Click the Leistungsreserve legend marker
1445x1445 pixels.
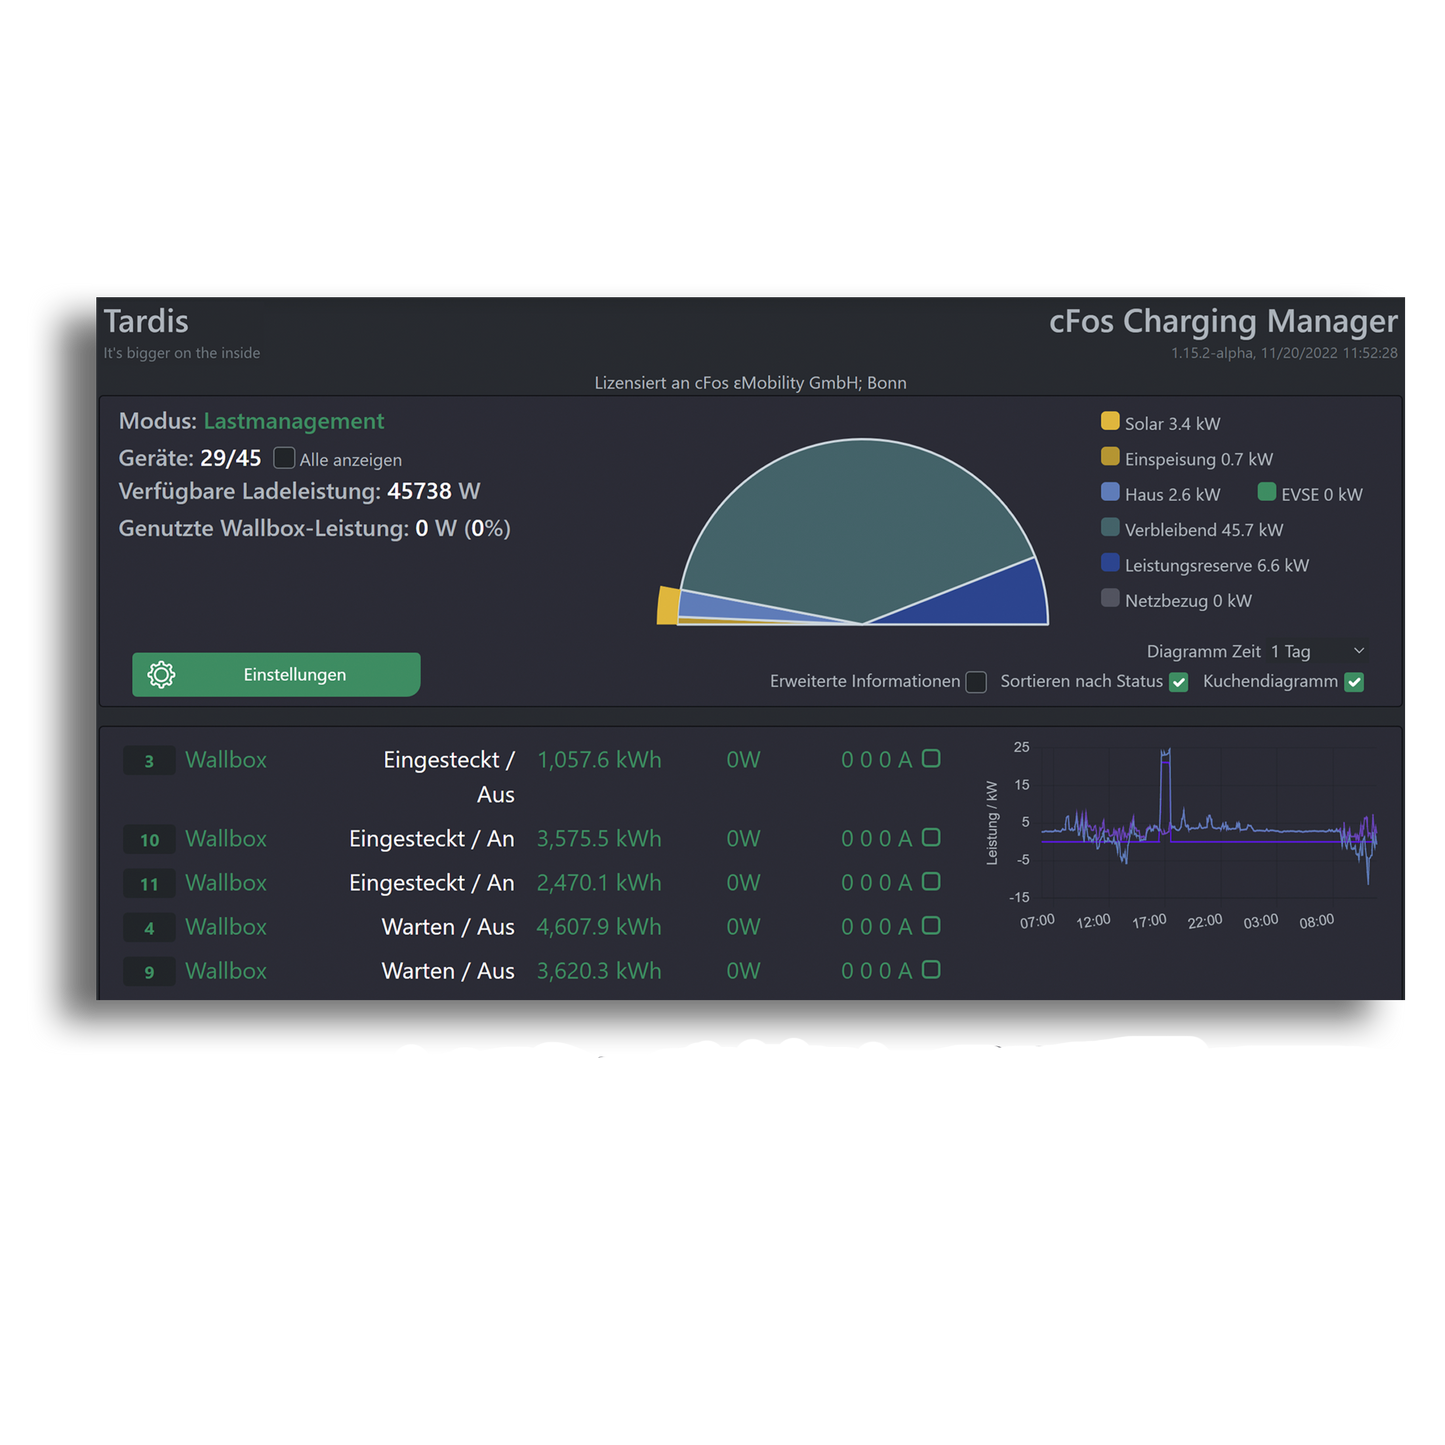pyautogui.click(x=1109, y=563)
